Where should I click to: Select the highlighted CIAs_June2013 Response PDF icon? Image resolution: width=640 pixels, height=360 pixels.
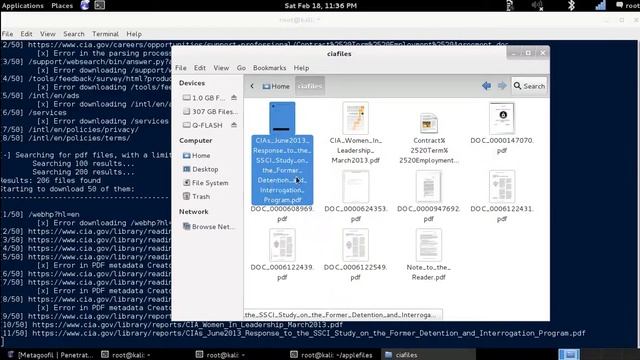pyautogui.click(x=282, y=118)
